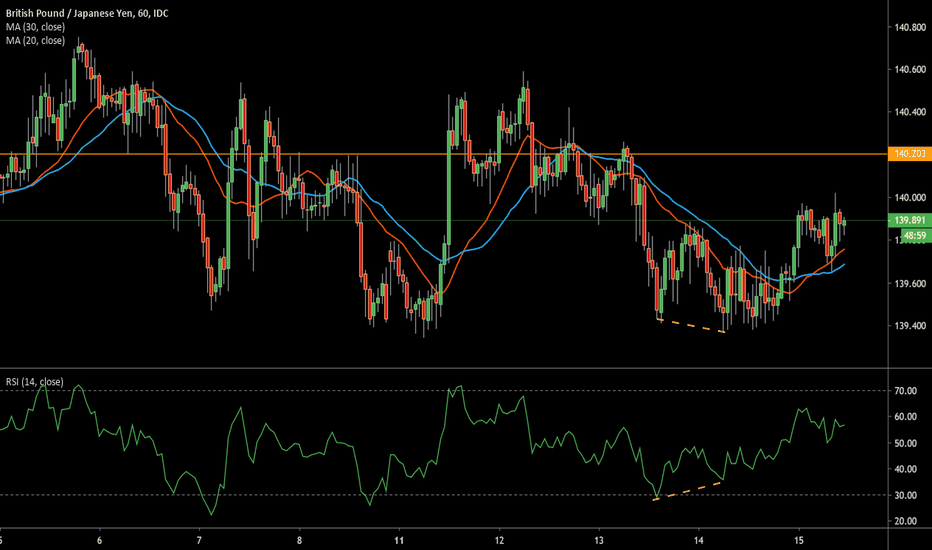
Task: Select the RSI (14, close) indicator legend
Action: click(x=34, y=382)
